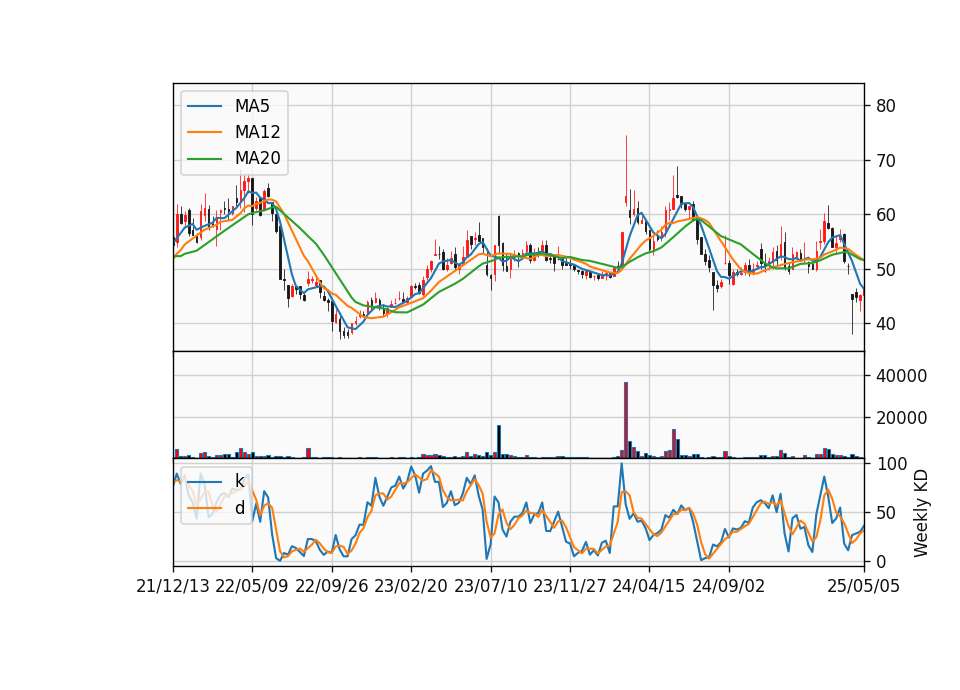Click the 21/12/13 date label

click(173, 586)
